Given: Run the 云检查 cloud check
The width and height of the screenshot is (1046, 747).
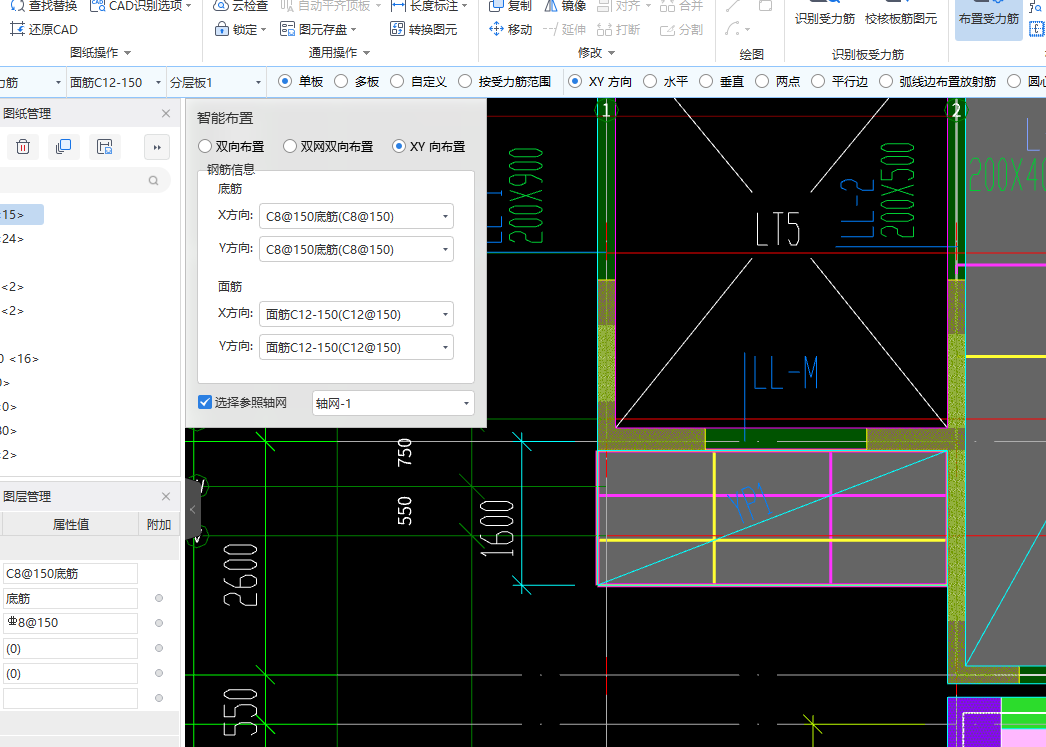Looking at the screenshot, I should pyautogui.click(x=240, y=5).
